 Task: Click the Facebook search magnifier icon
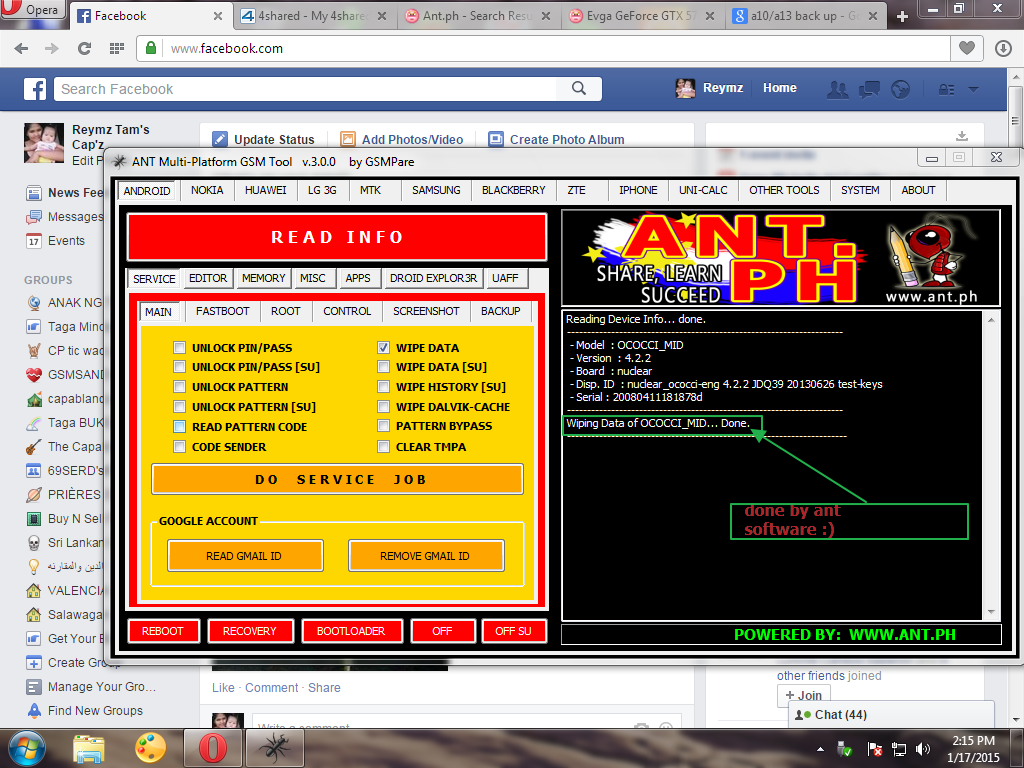(x=579, y=89)
